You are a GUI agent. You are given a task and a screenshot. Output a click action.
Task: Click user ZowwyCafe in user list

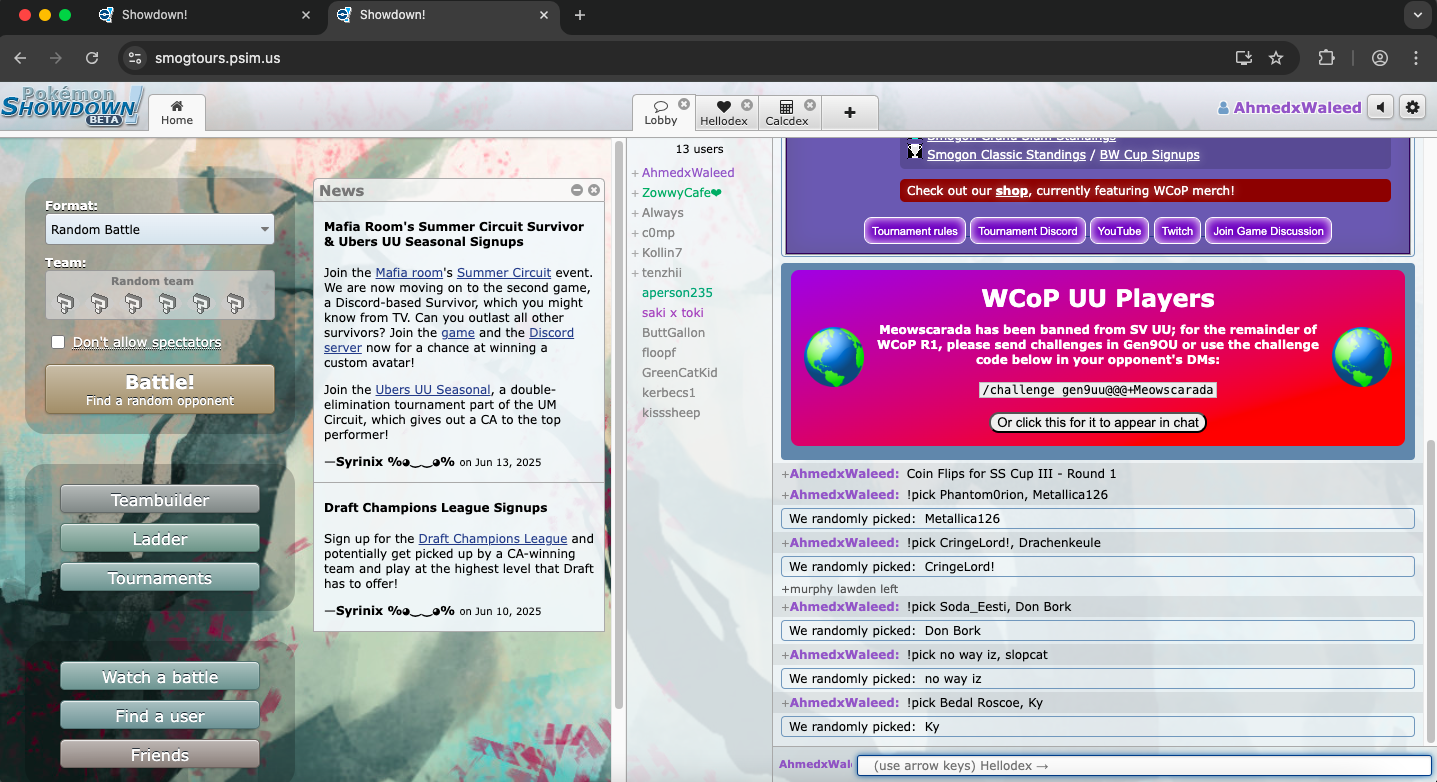681,192
